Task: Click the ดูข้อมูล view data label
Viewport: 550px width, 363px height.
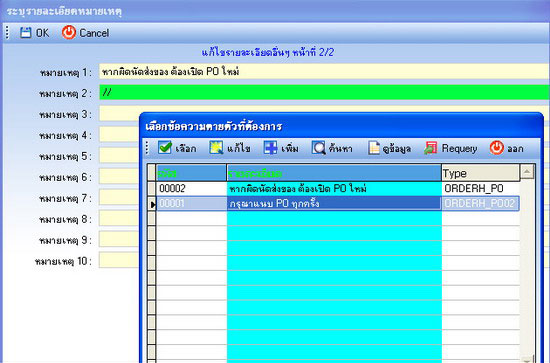Action: 397,149
